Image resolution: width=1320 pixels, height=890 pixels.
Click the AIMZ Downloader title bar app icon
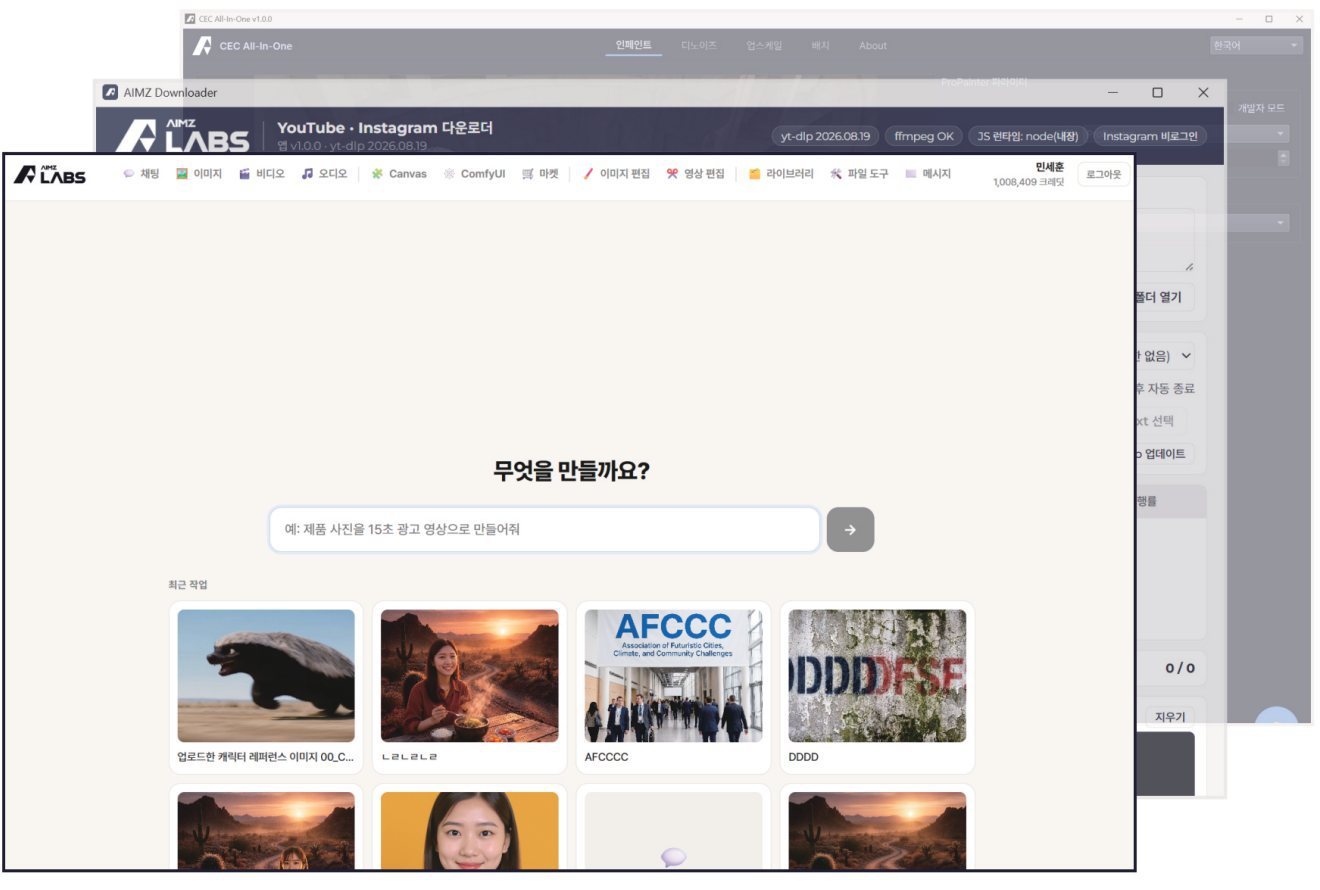pos(110,92)
